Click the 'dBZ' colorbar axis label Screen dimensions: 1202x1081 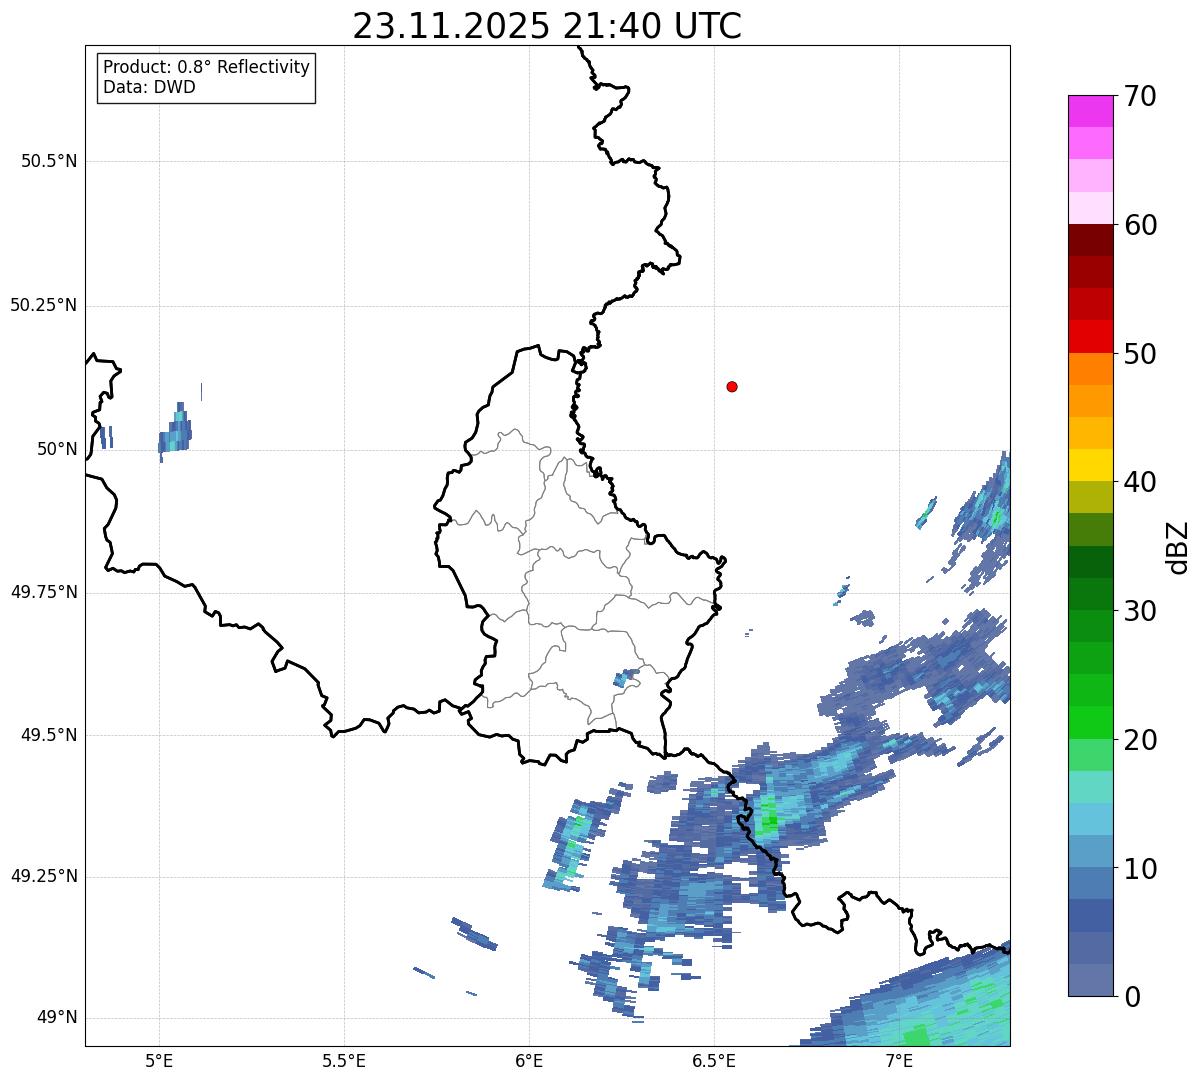(1179, 547)
